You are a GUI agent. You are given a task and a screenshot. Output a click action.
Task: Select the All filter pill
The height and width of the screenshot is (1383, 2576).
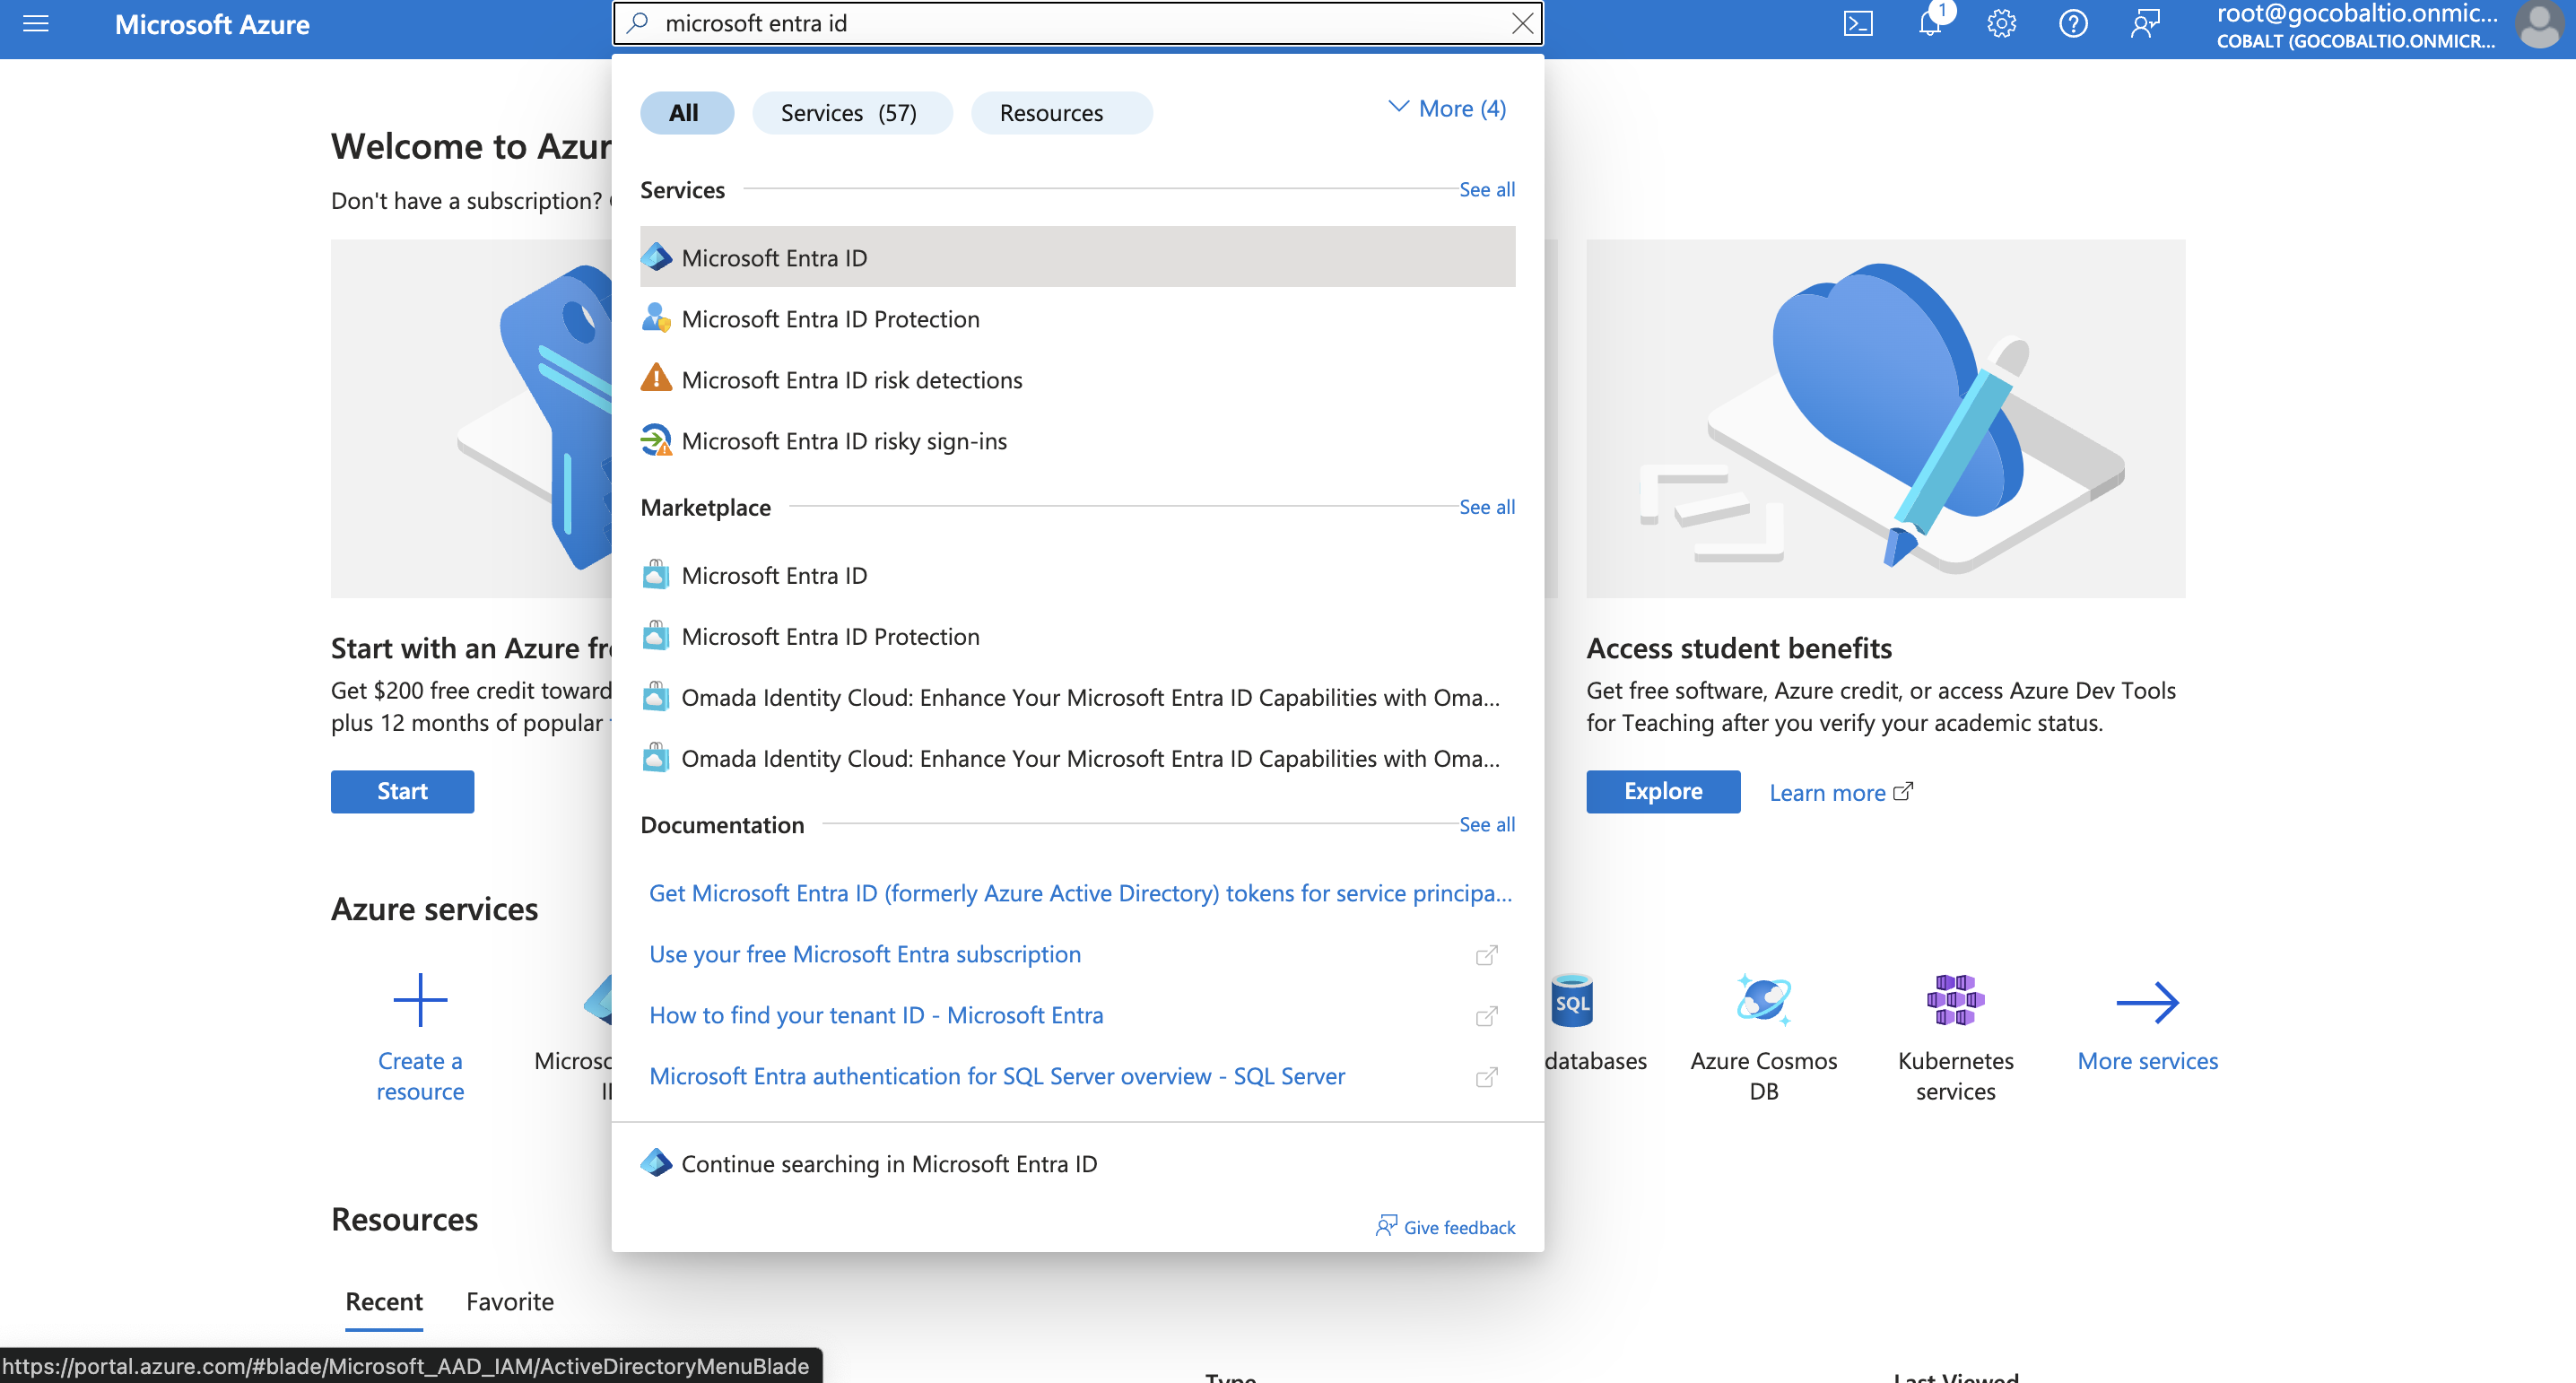point(685,113)
